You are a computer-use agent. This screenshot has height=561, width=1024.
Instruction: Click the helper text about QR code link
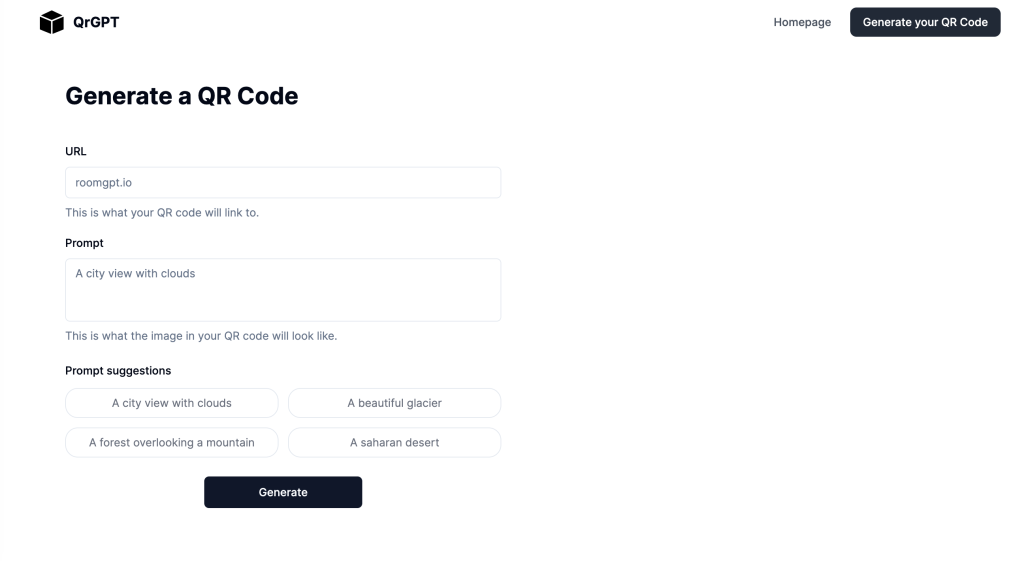click(x=162, y=213)
